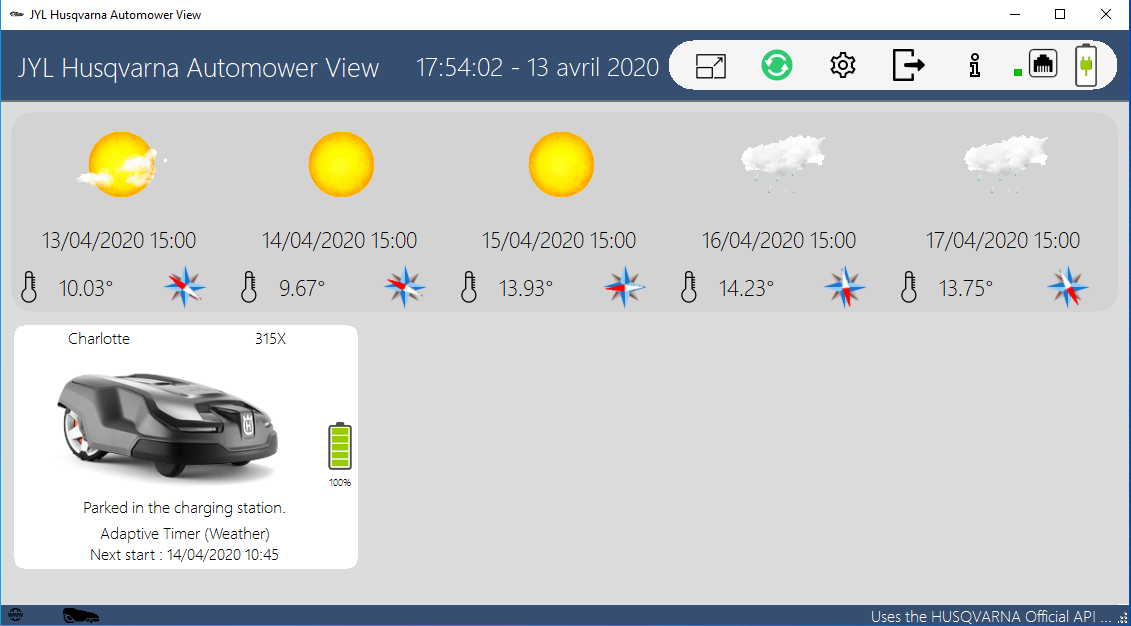The height and width of the screenshot is (626, 1131).
Task: Click the header title 'JYL Husqvarna Automower View'
Action: pos(198,68)
